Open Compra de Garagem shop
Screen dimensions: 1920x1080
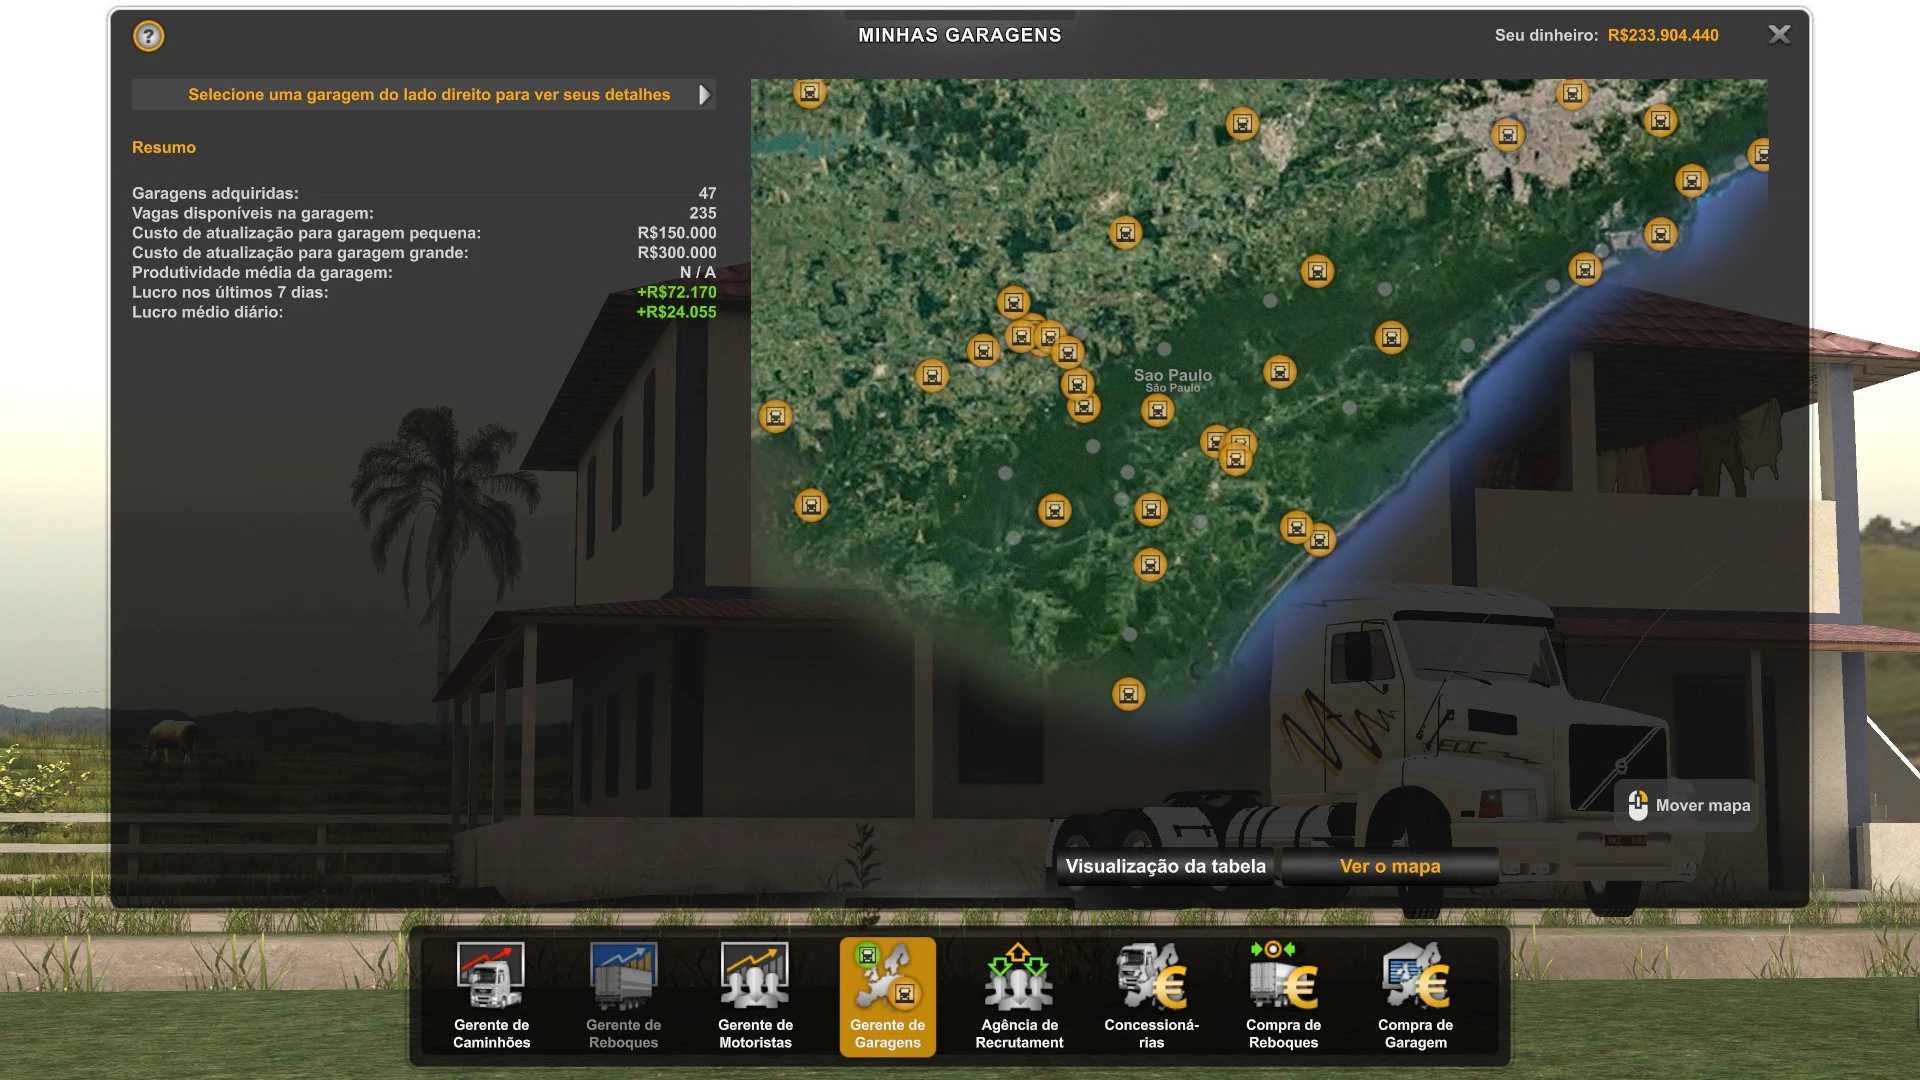pyautogui.click(x=1415, y=995)
